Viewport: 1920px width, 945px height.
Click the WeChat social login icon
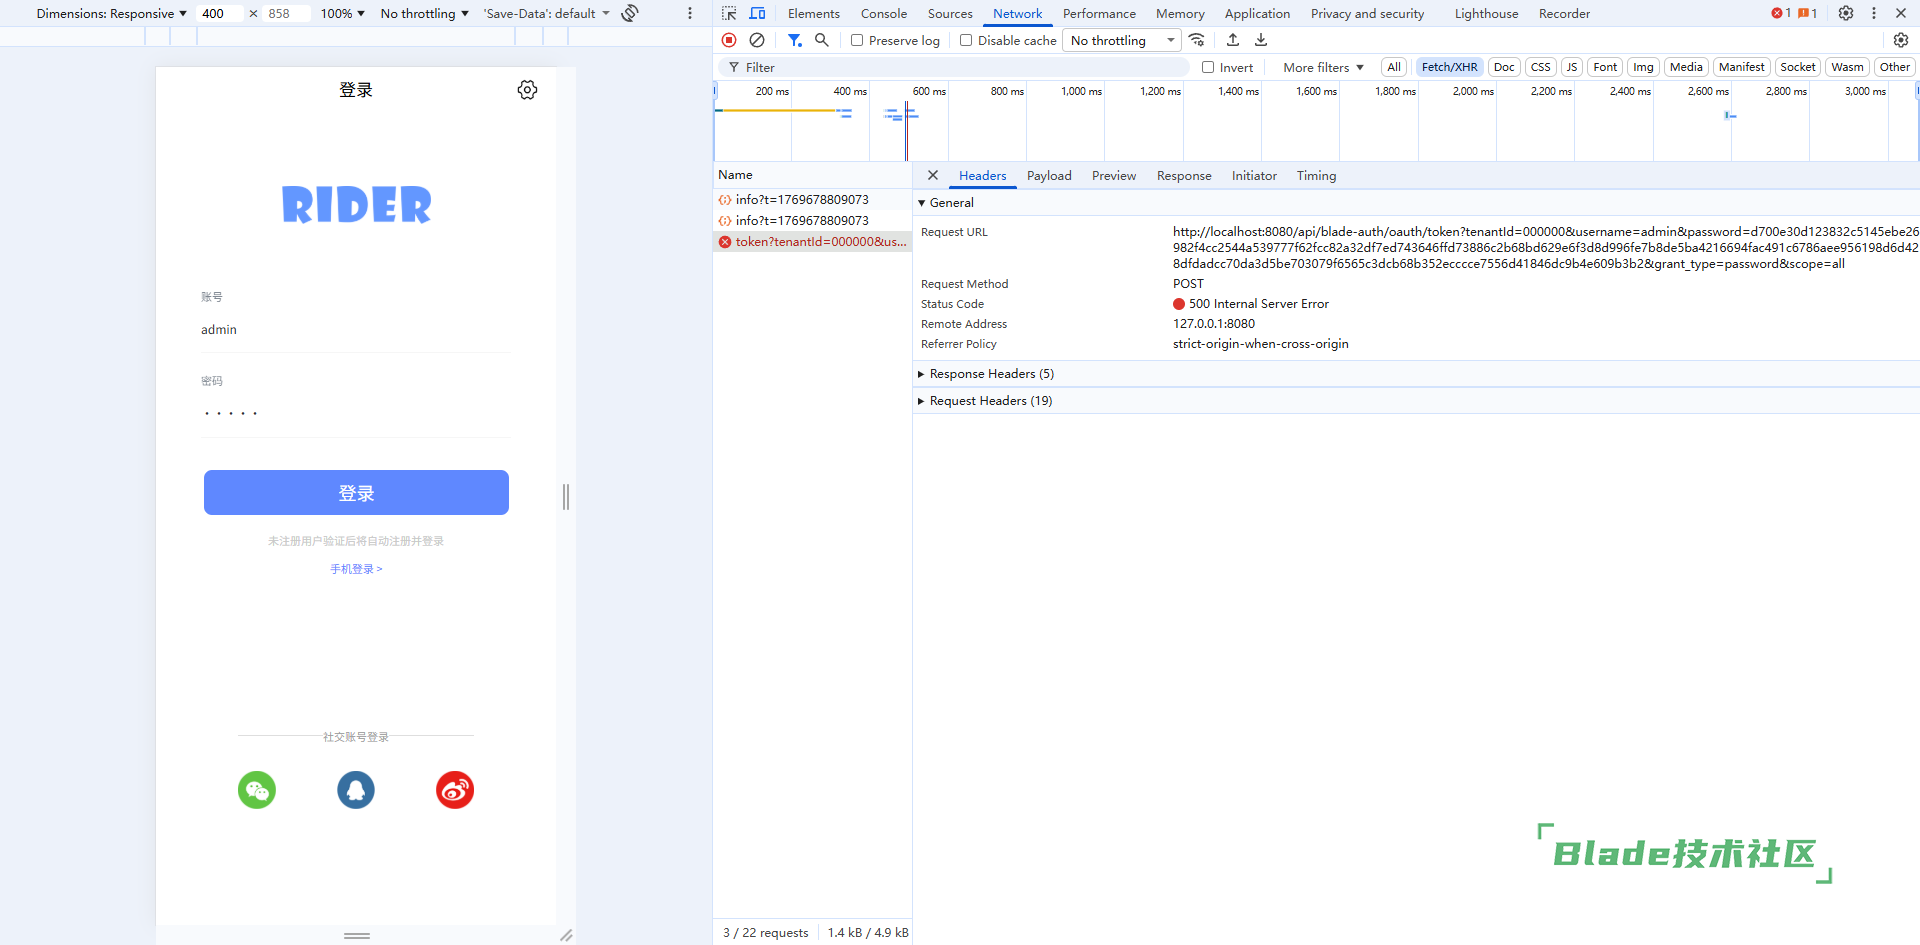257,790
